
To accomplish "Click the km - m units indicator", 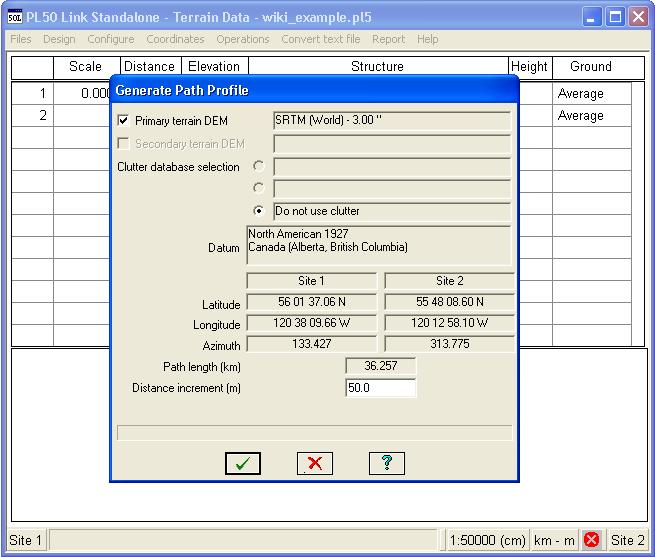I will tap(554, 540).
